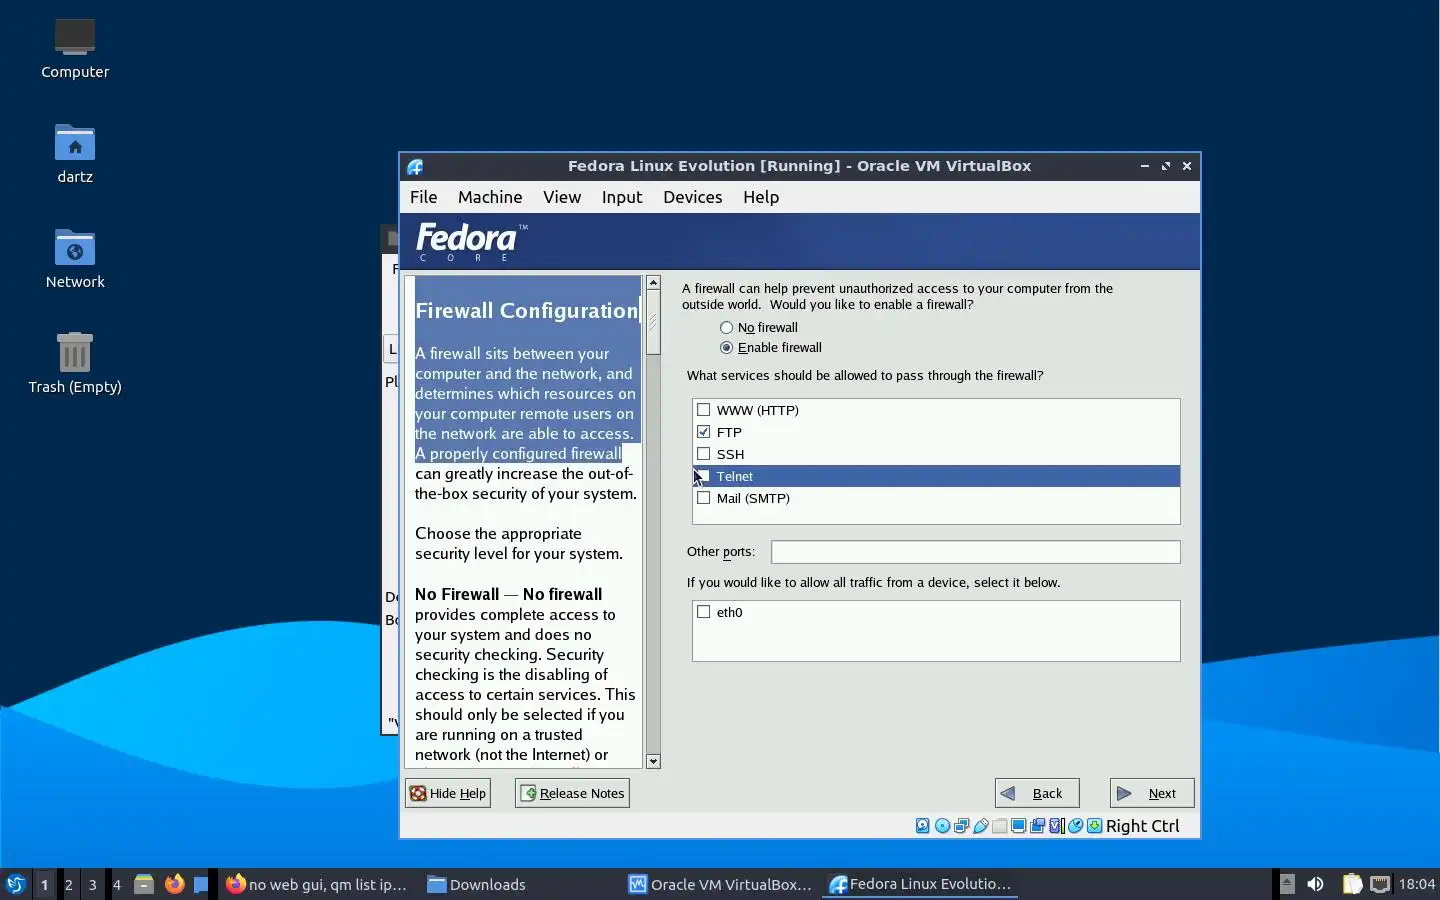Open the File menu
The image size is (1440, 900).
coord(424,197)
